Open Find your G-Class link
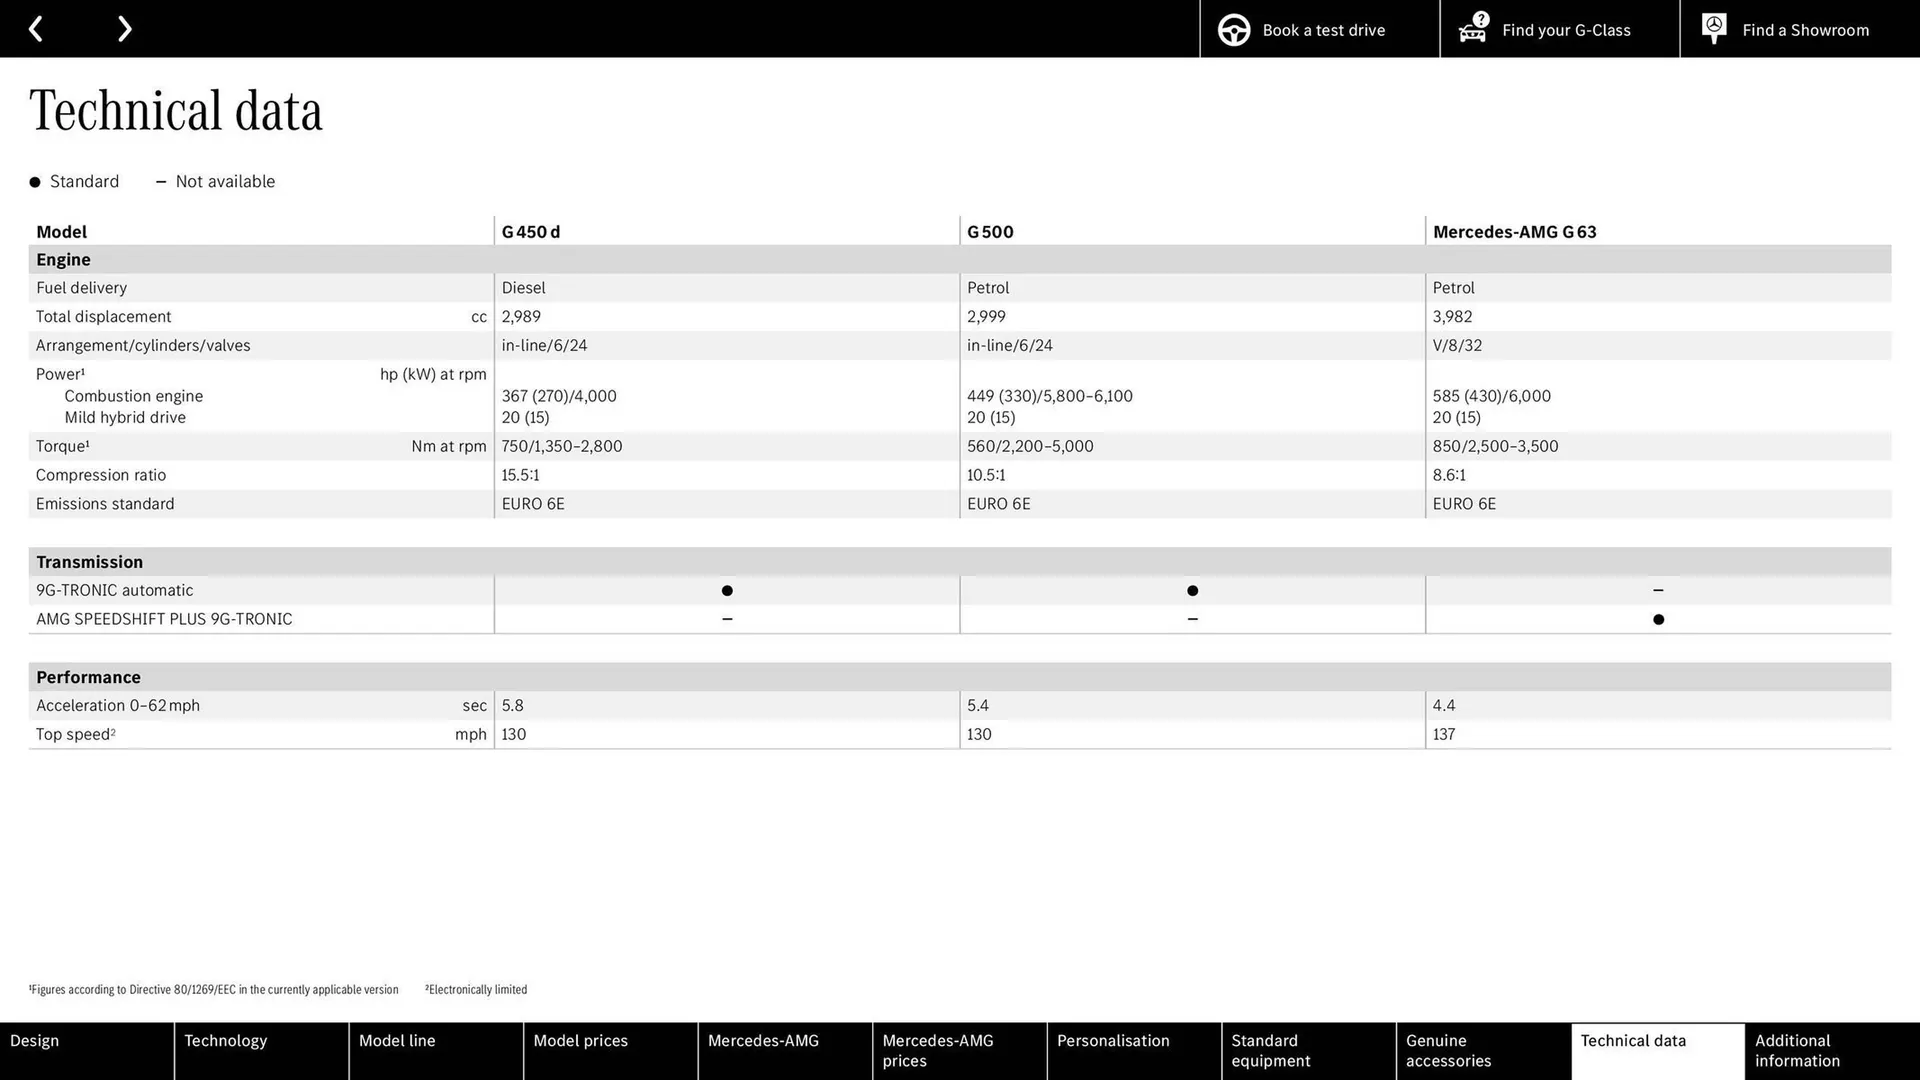The image size is (1920, 1080). click(1565, 30)
